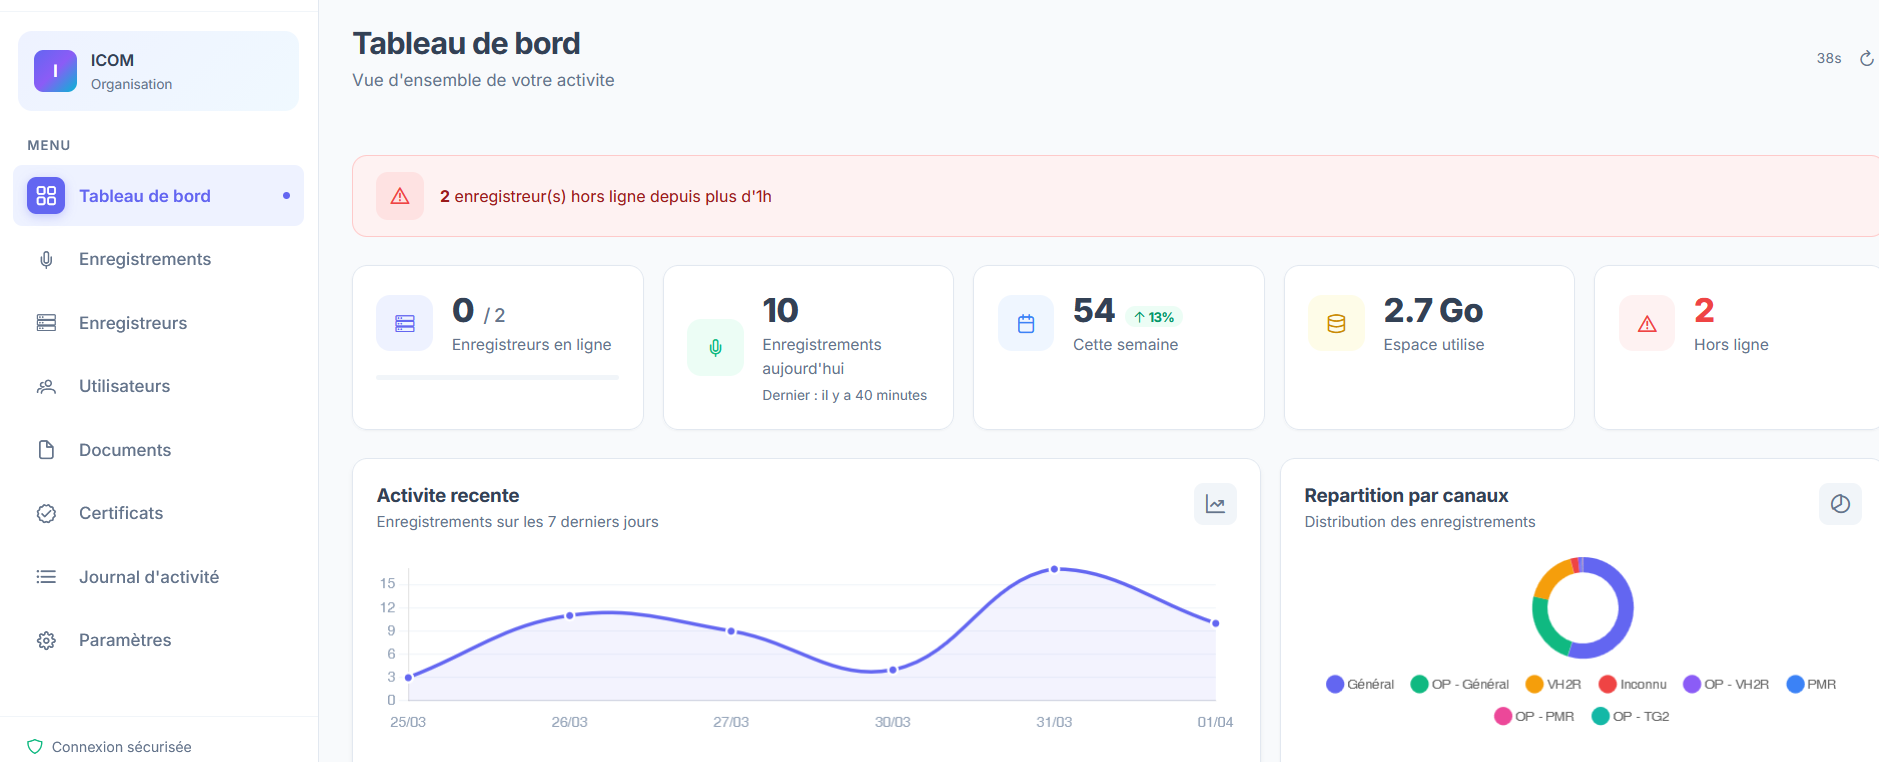This screenshot has width=1879, height=762.
Task: Open Paramètres settings in the sidebar
Action: point(125,640)
